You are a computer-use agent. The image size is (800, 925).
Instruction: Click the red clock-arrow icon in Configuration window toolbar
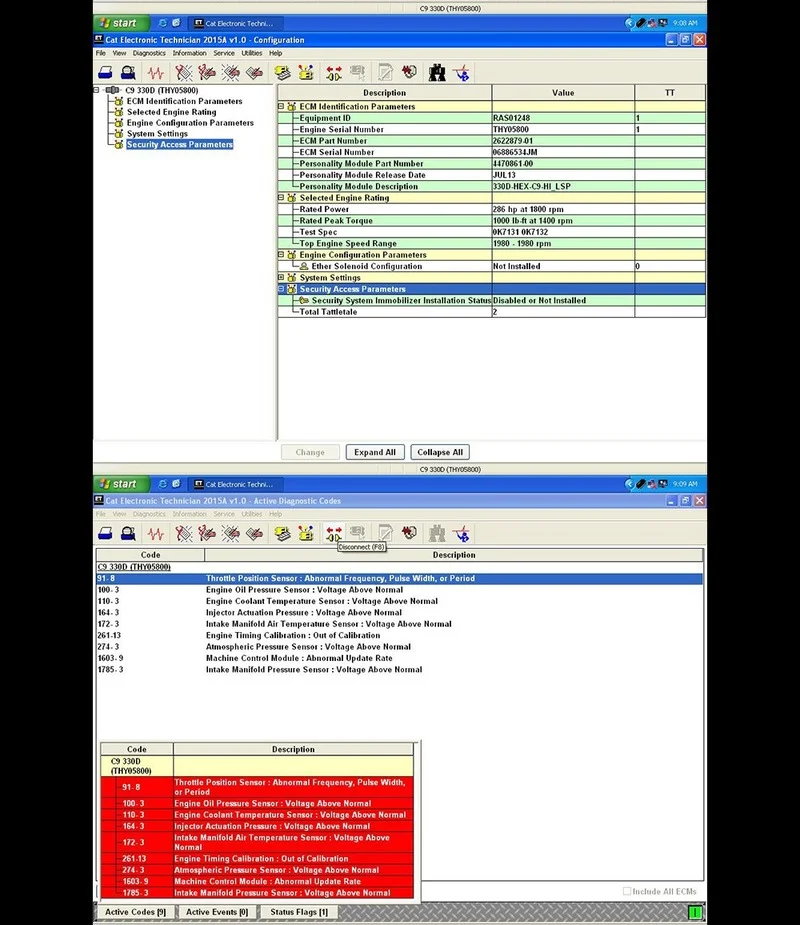point(409,73)
